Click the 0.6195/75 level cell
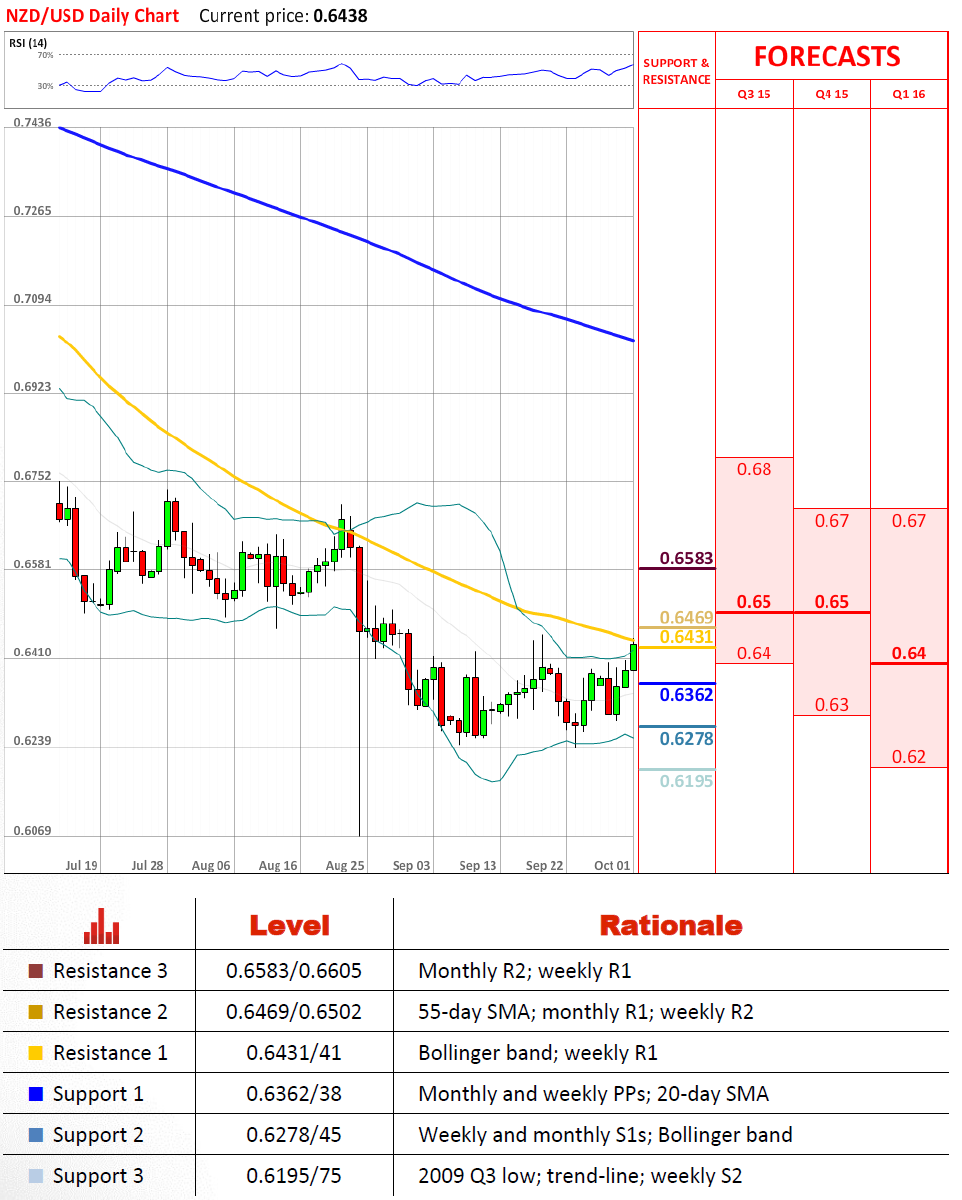The image size is (962, 1200). (294, 1176)
